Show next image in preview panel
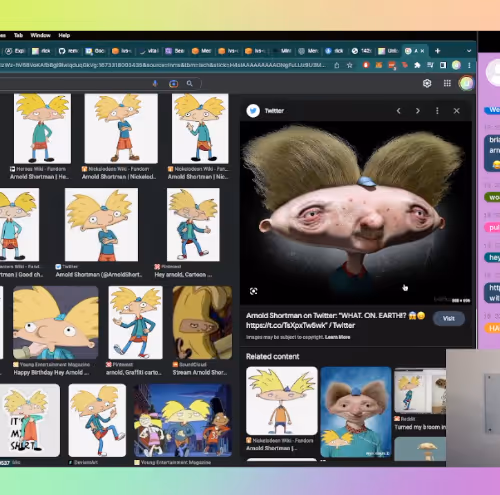Image resolution: width=500 pixels, height=495 pixels. pyautogui.click(x=418, y=111)
